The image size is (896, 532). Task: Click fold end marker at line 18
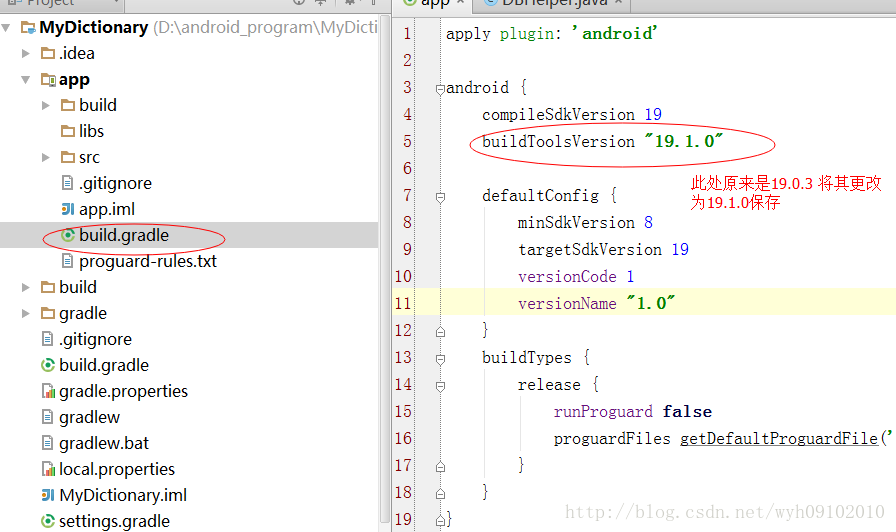coord(440,494)
